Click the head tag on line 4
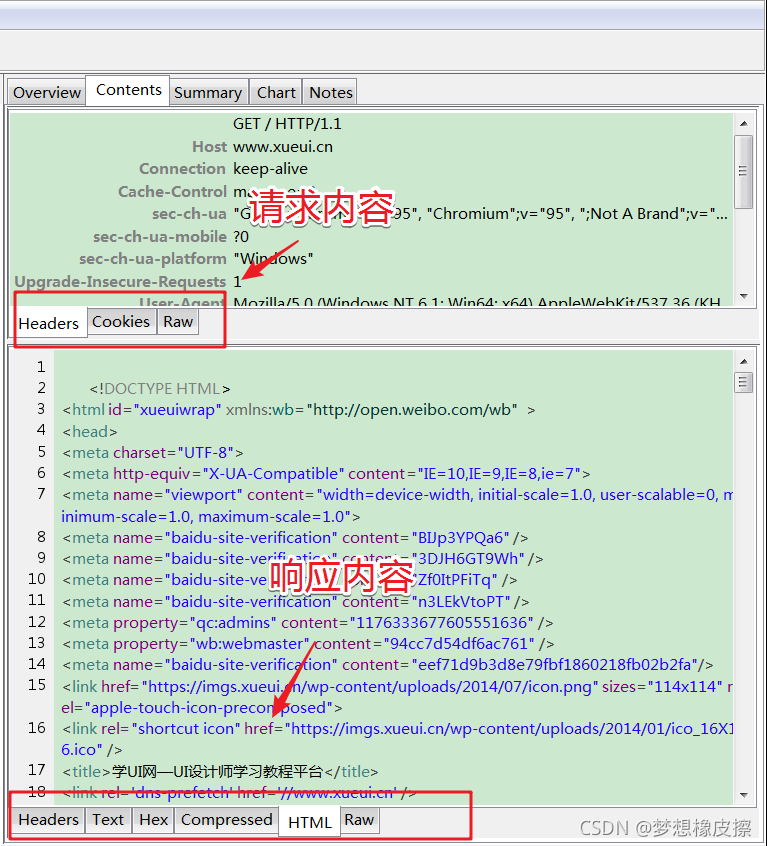Viewport: 767px width, 846px height. tap(90, 432)
